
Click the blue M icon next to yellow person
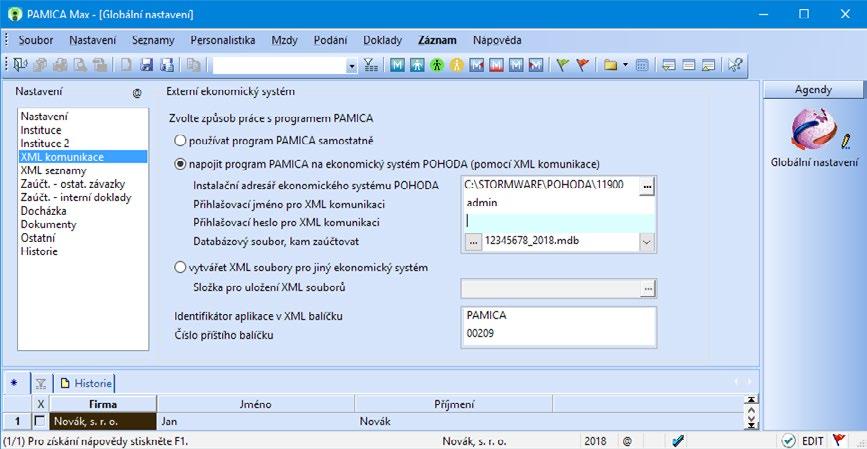pos(477,65)
